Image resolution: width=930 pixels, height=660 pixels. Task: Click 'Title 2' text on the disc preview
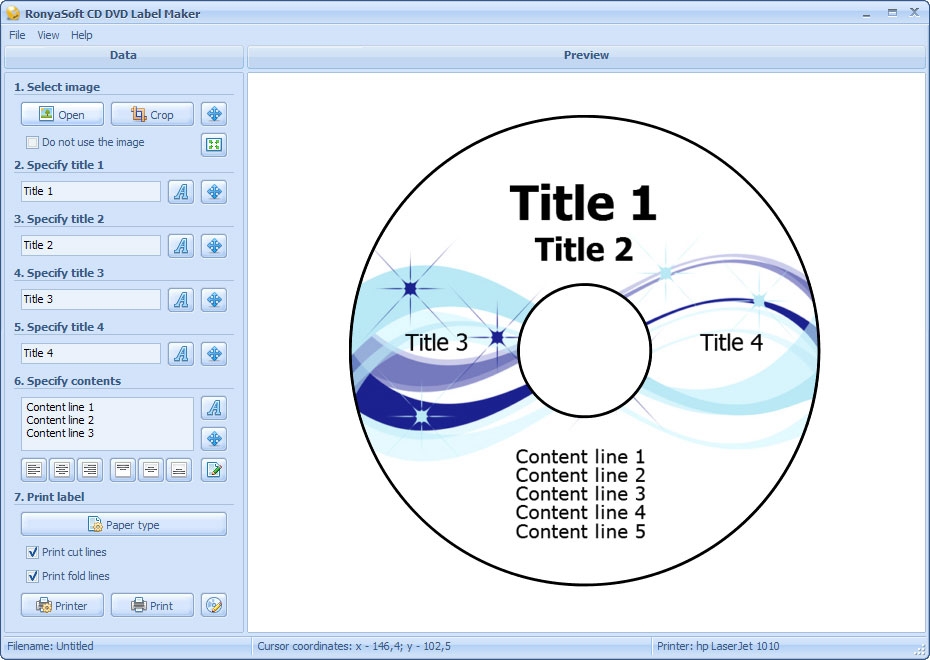pos(584,249)
